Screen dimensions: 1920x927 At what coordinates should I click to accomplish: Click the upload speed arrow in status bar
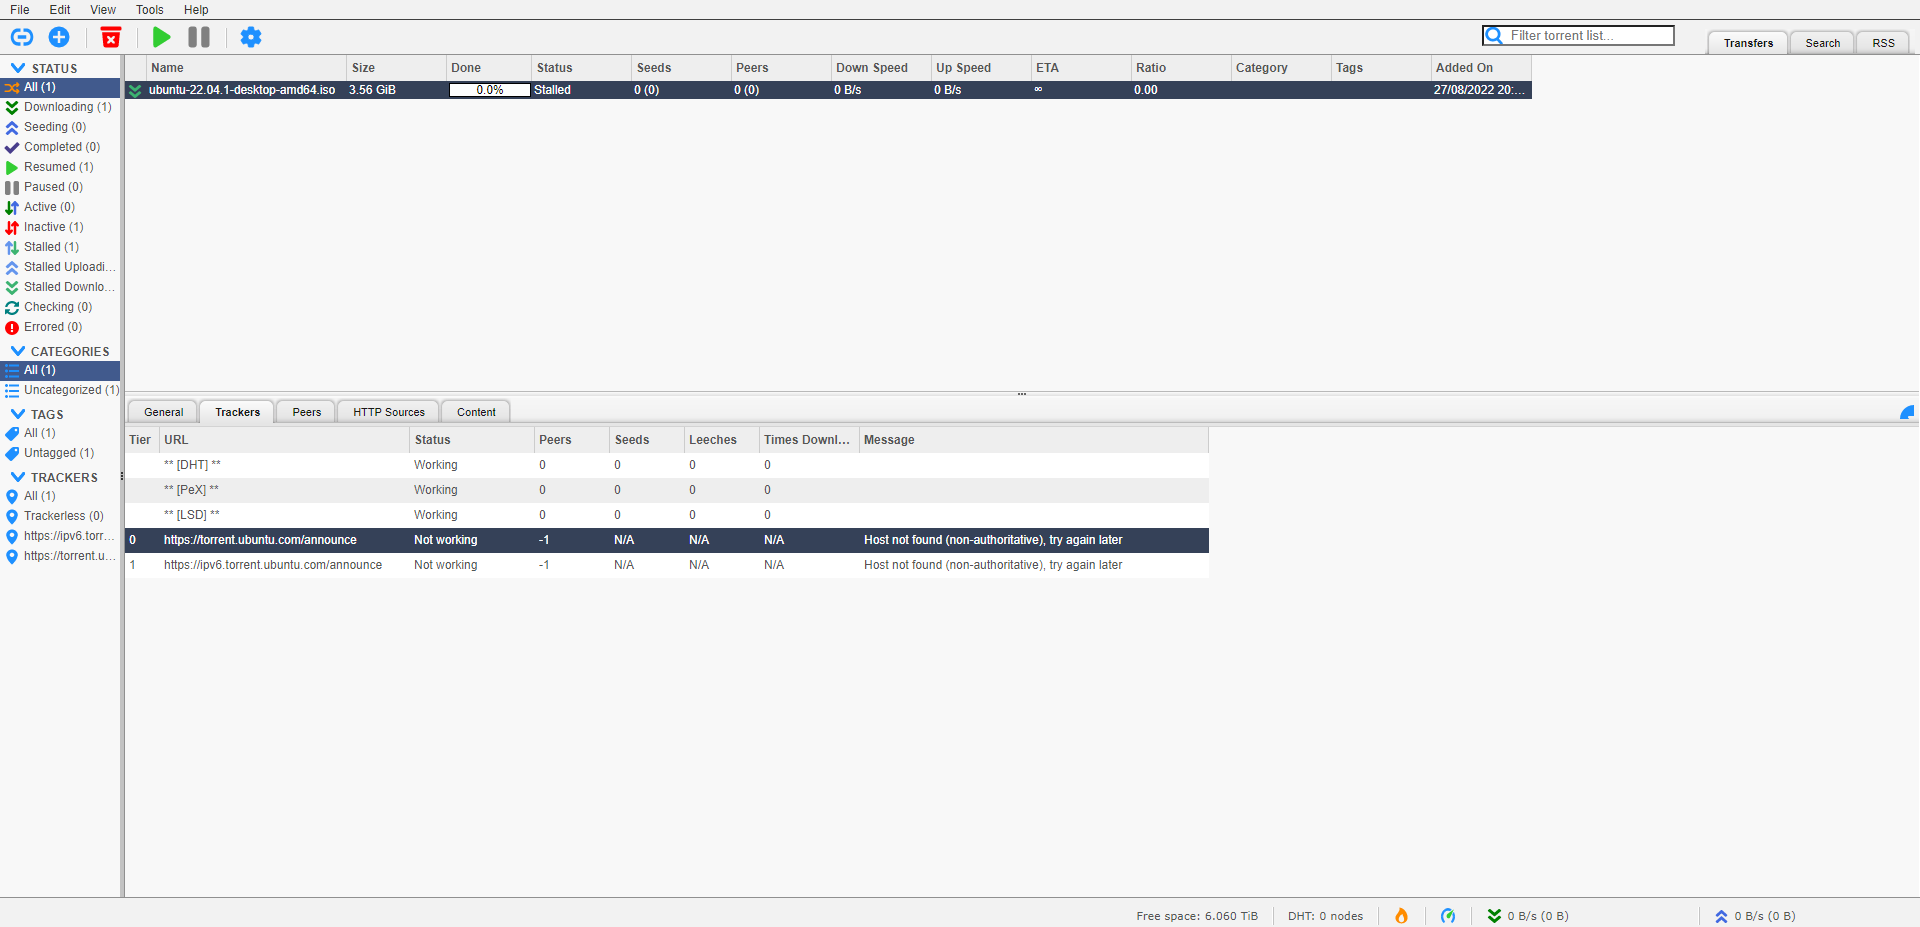point(1721,916)
